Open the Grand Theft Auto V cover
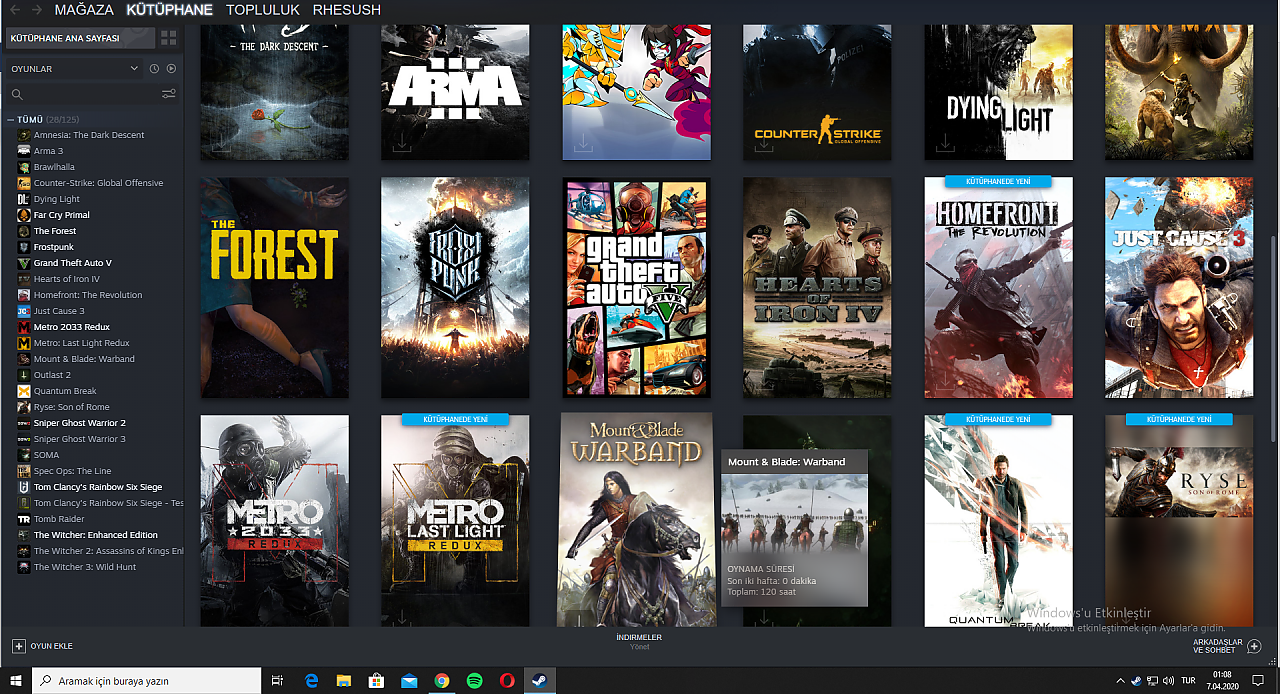The height and width of the screenshot is (694, 1280). pos(636,288)
